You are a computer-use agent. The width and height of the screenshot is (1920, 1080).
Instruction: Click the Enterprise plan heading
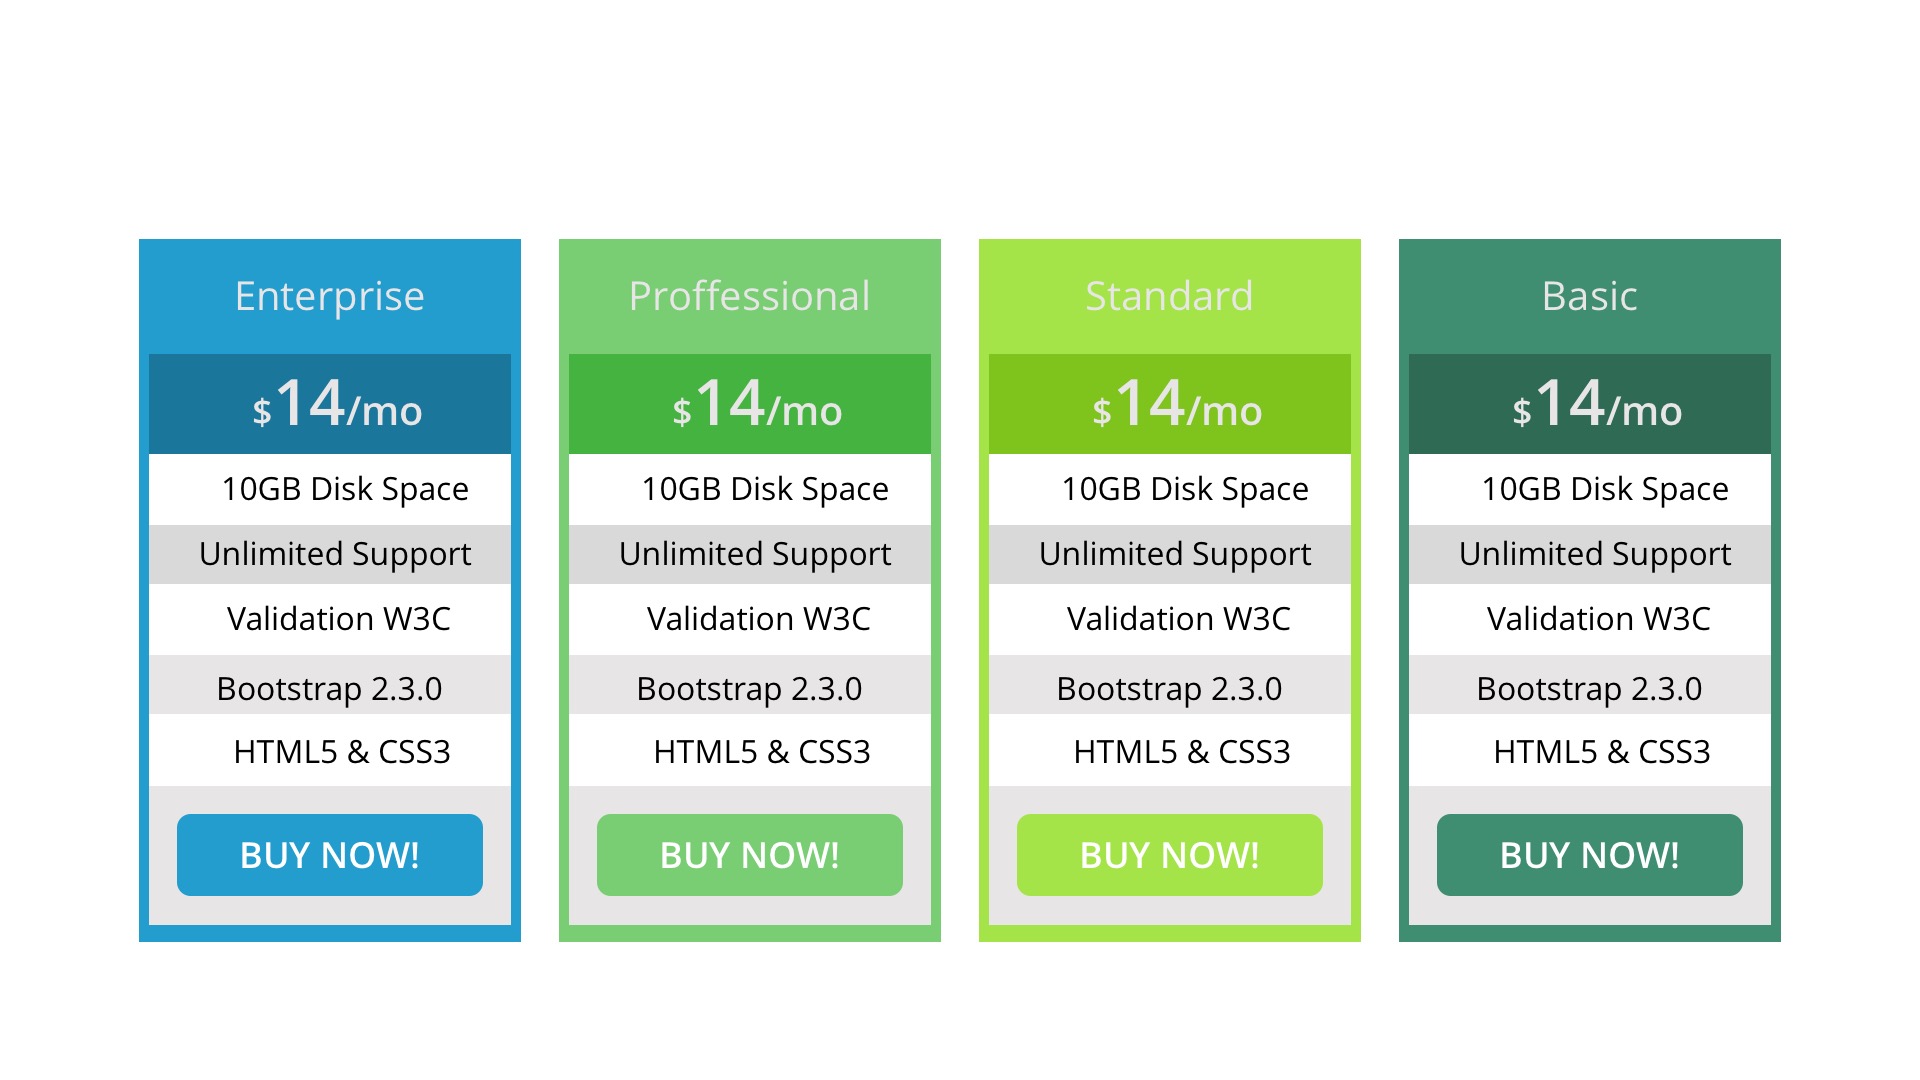pyautogui.click(x=330, y=296)
